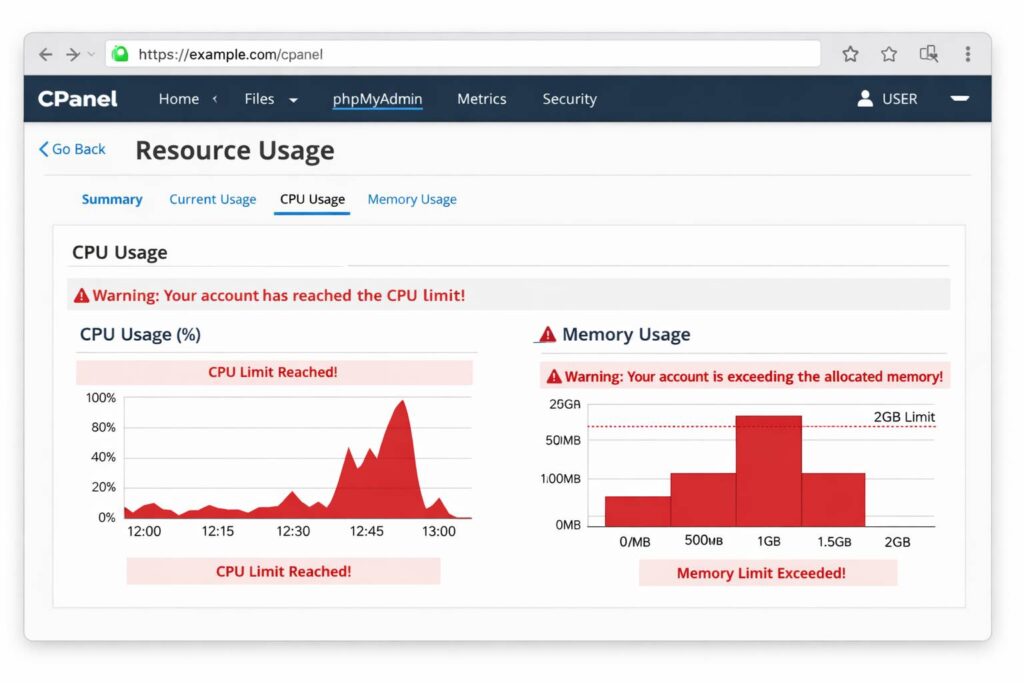Click the warning icon beside Memory Usage
The height and width of the screenshot is (683, 1024).
[x=547, y=335]
